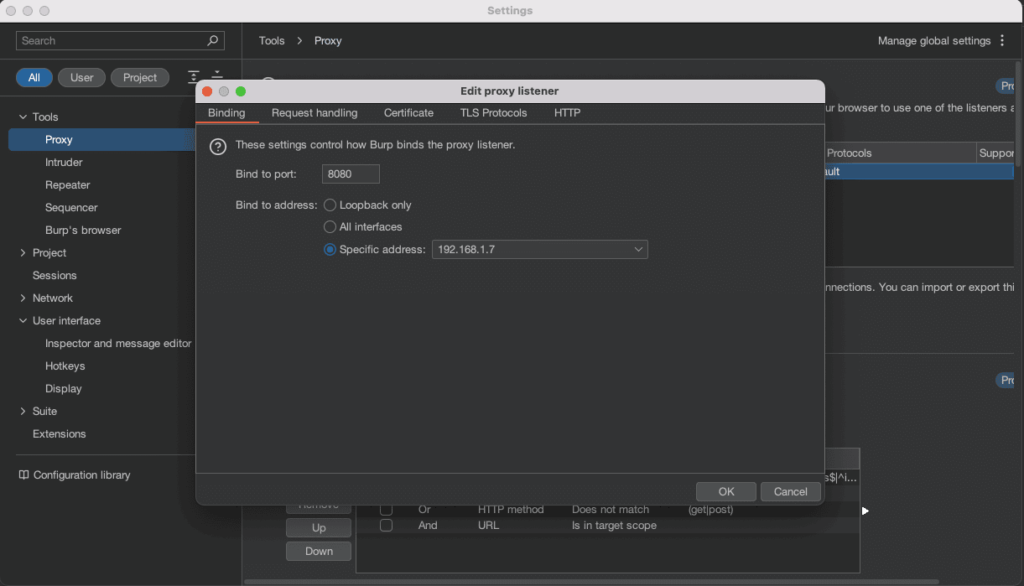Click the horizontal scrollbar at the bottom
Viewport: 1024px width, 586px height.
click(x=591, y=581)
